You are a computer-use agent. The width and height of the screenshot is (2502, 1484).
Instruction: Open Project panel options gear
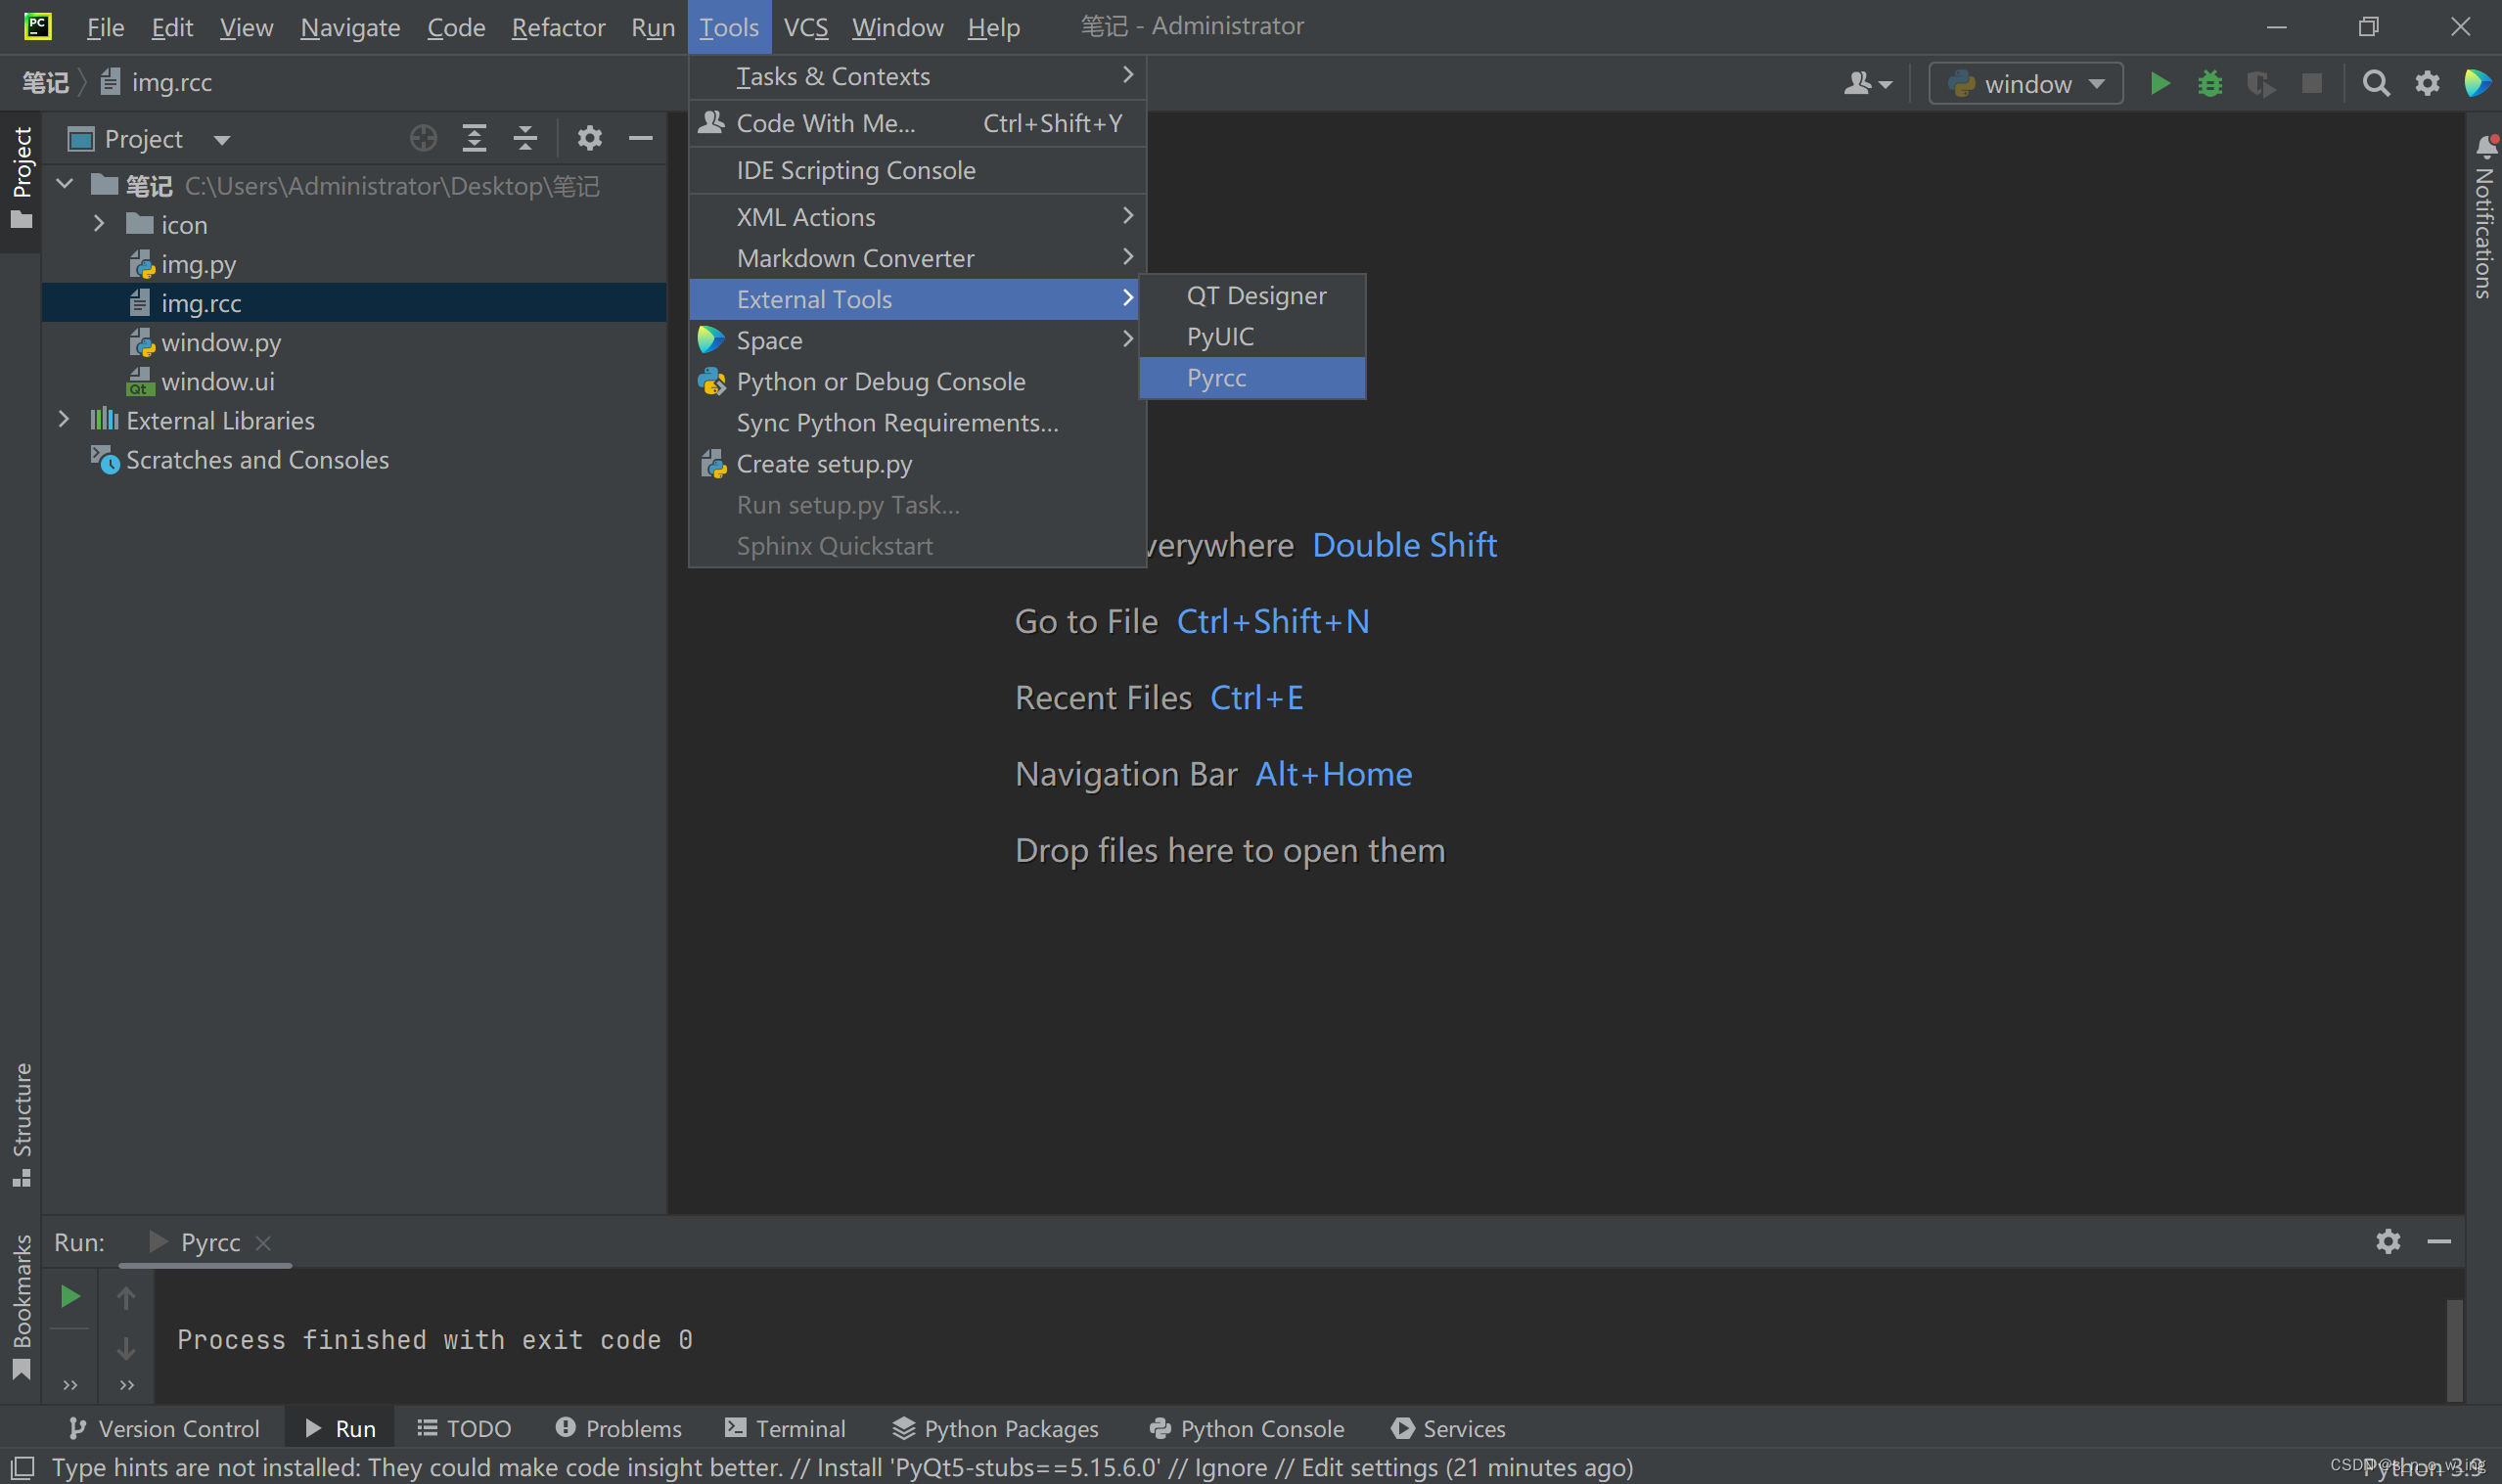pos(589,138)
